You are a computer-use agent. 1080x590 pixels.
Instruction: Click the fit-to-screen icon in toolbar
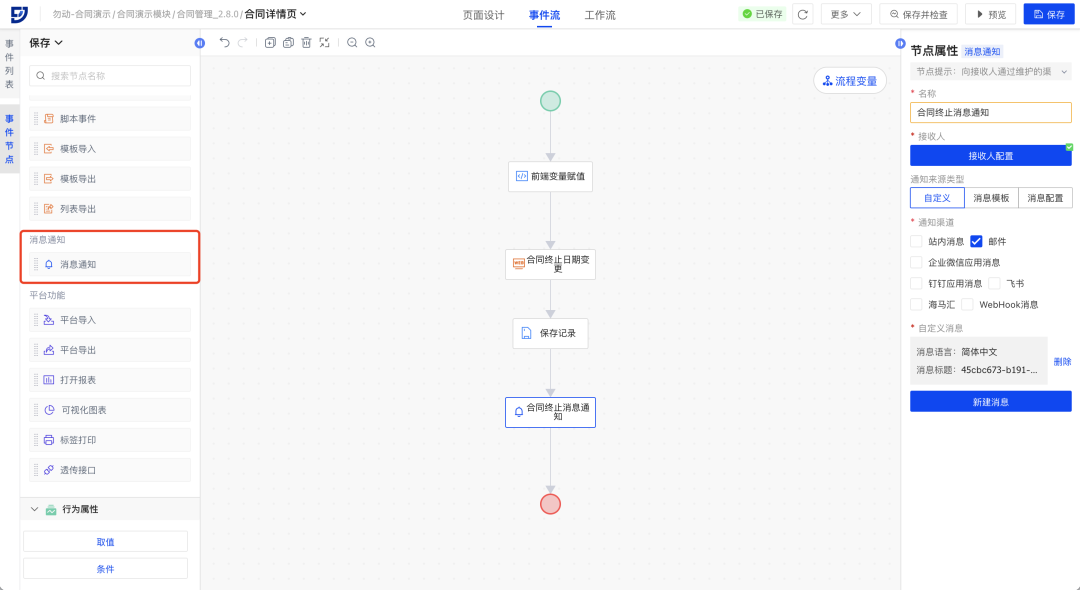point(324,43)
